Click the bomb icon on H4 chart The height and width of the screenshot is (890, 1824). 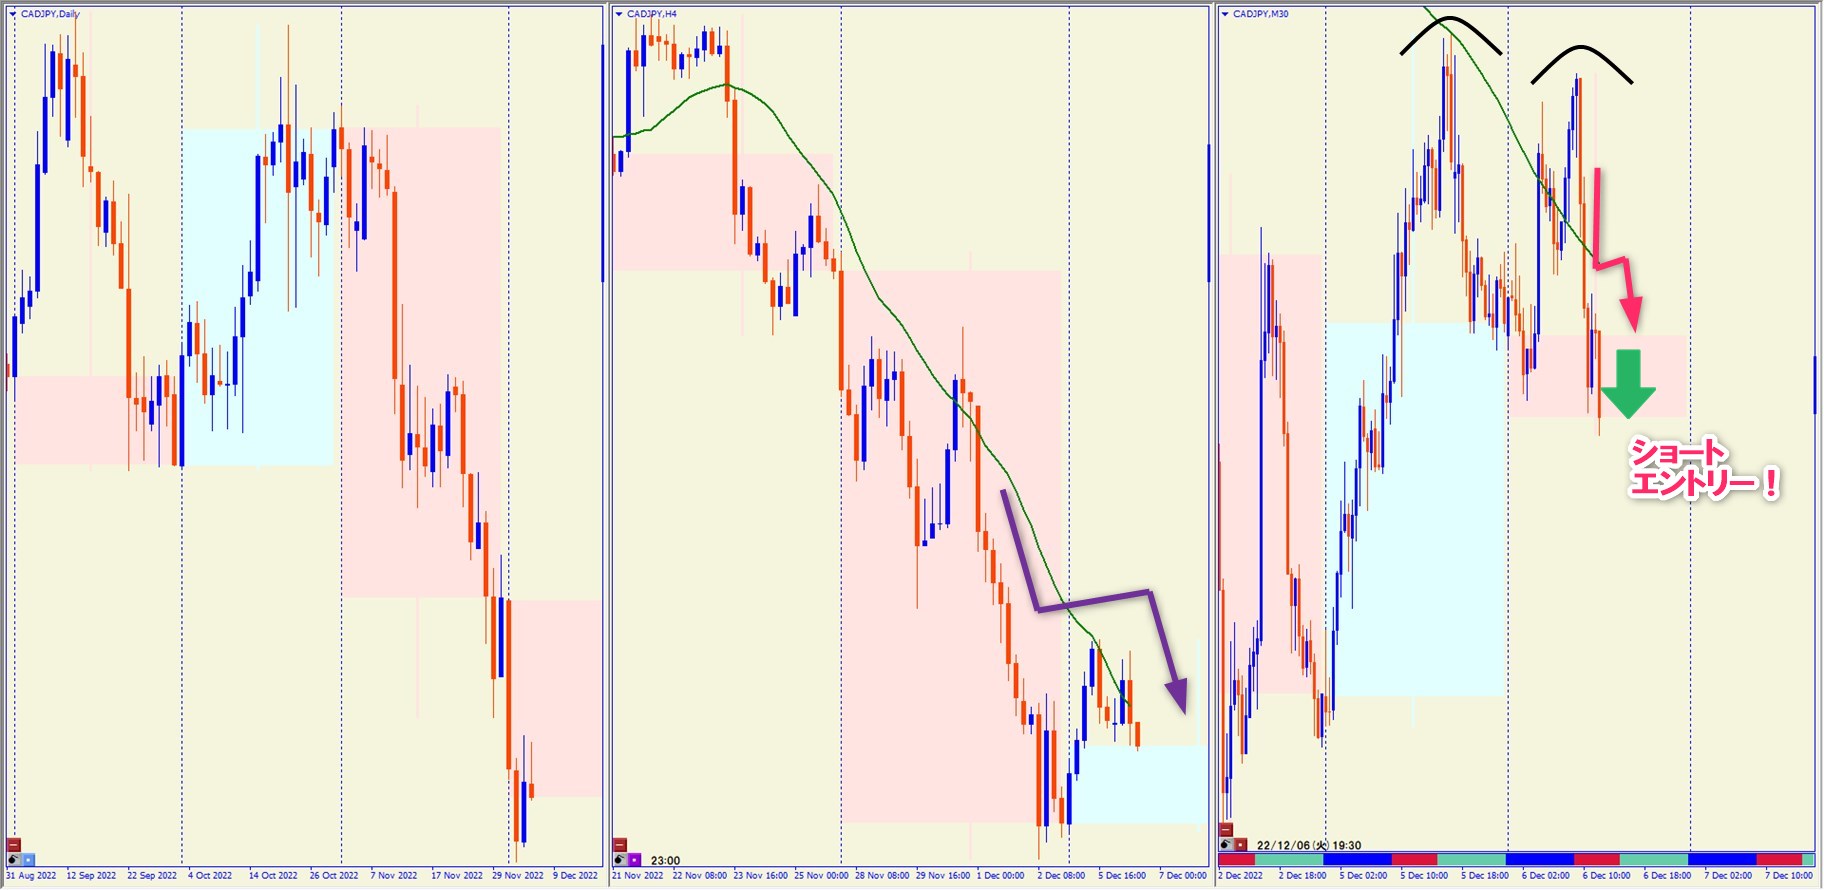pos(620,860)
